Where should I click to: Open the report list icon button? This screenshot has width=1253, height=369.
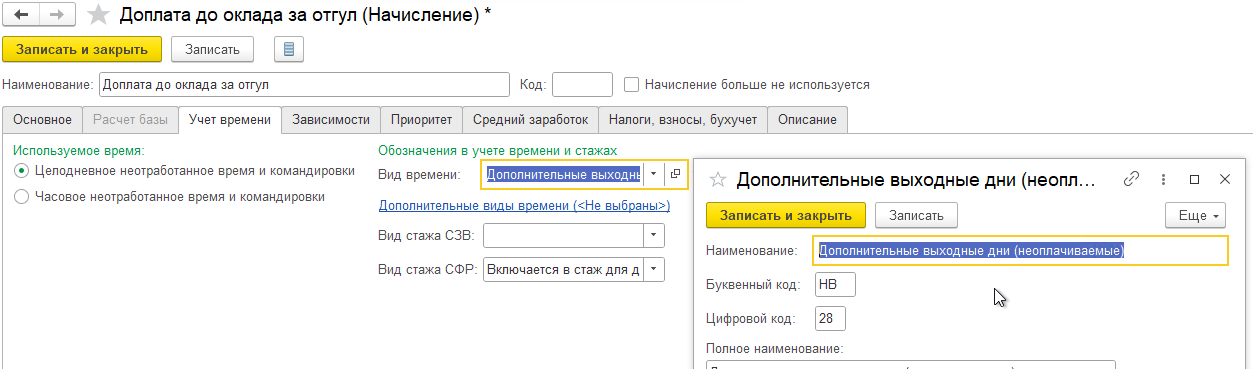tap(289, 49)
